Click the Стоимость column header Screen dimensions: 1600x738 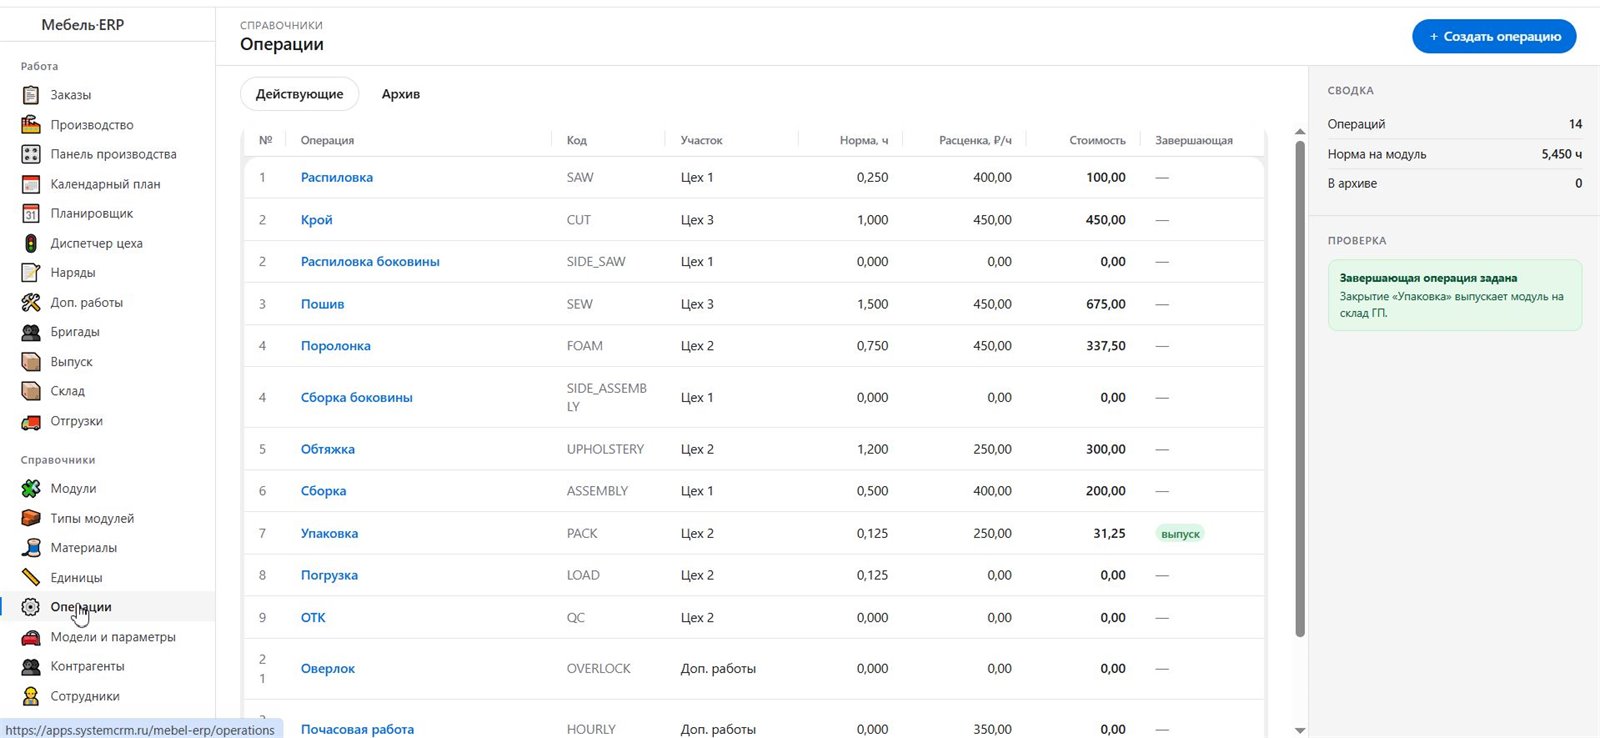1097,140
